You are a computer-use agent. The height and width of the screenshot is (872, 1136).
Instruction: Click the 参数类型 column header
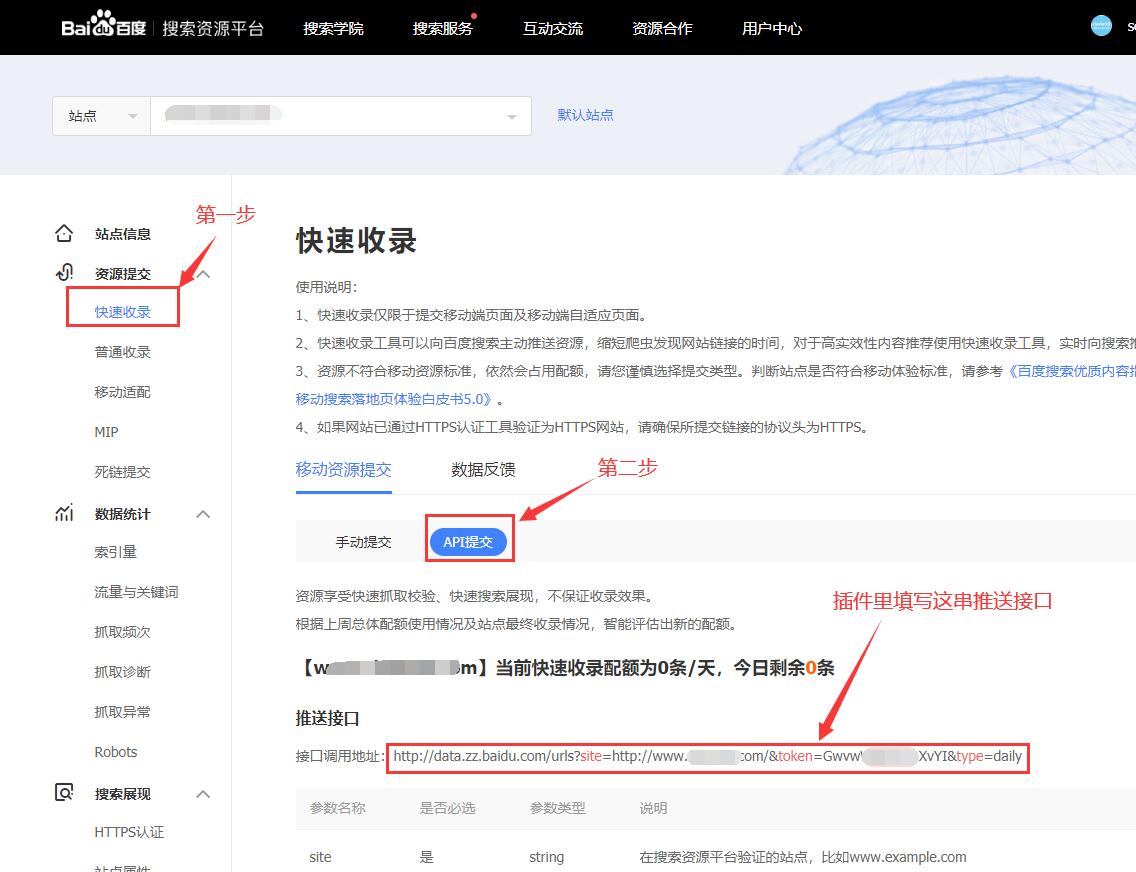pyautogui.click(x=557, y=808)
